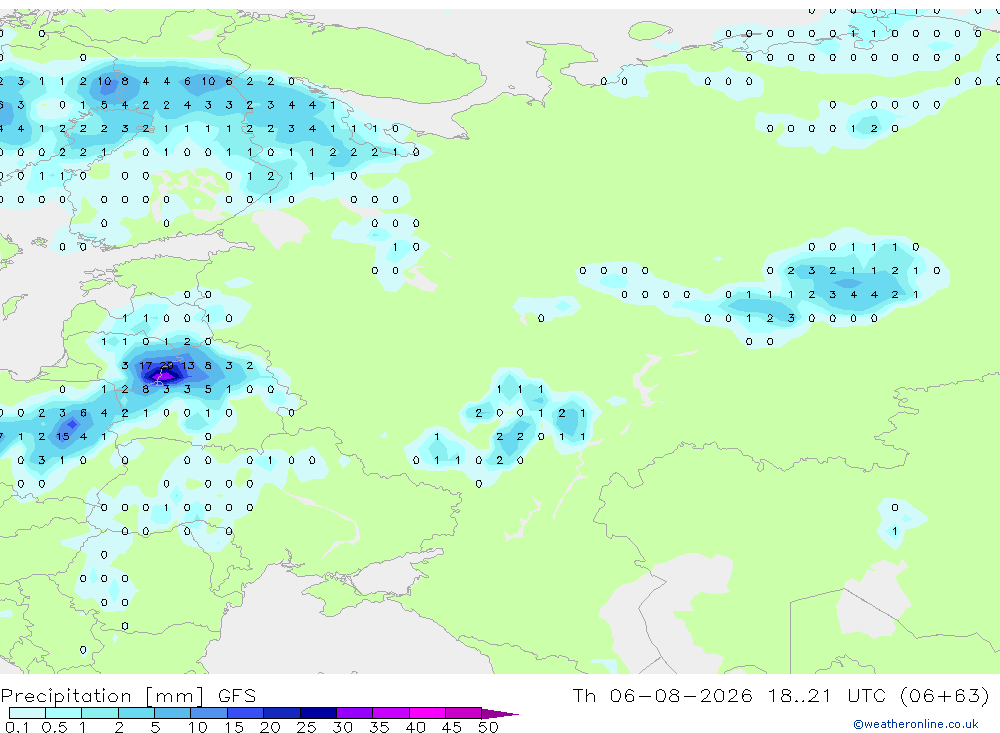Pick the 1–2 mm legend color box
The height and width of the screenshot is (733, 1000).
point(100,713)
